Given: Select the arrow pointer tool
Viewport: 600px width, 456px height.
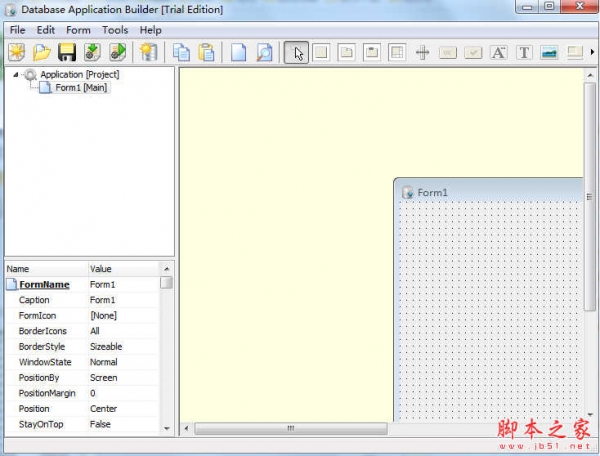Looking at the screenshot, I should (296, 52).
